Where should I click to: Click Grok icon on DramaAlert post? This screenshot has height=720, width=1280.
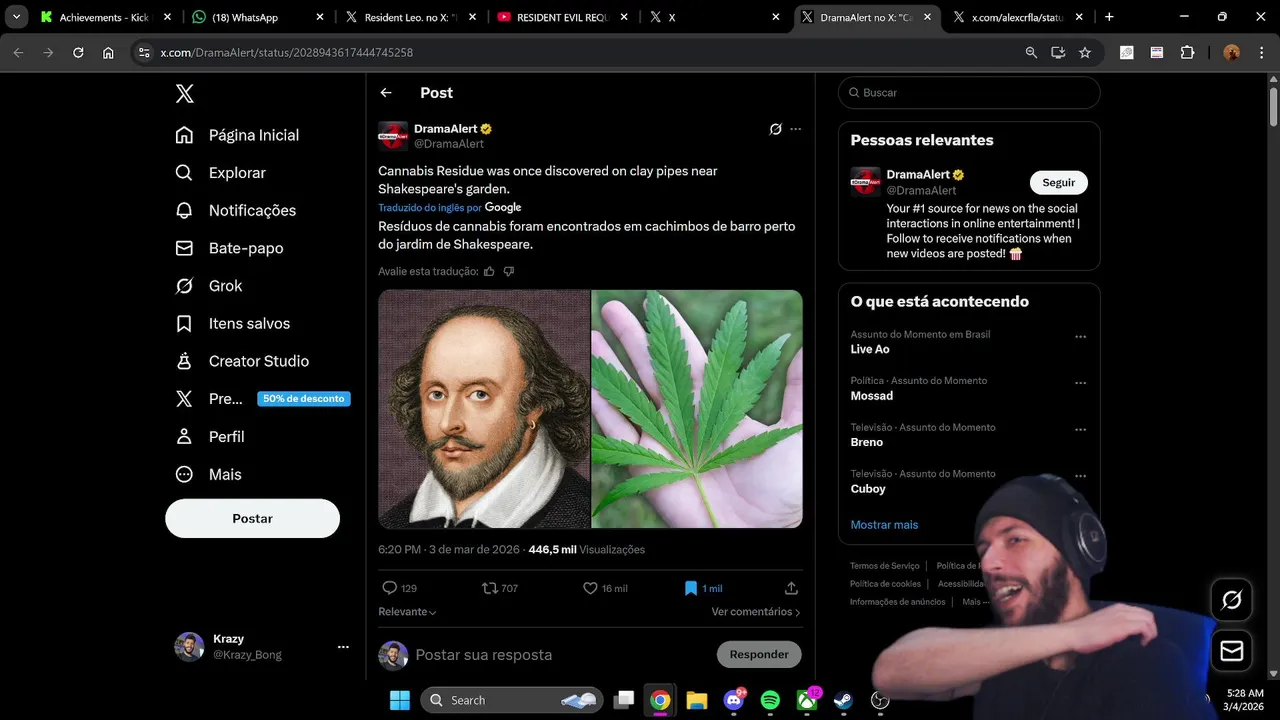pos(775,129)
